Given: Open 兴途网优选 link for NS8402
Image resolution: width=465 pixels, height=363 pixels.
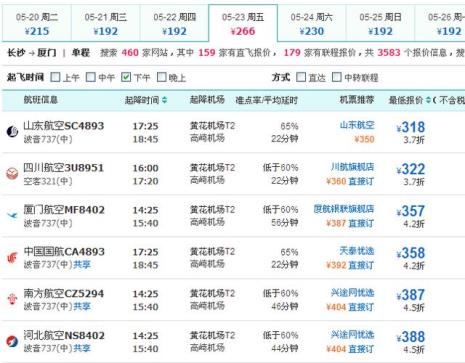Looking at the screenshot, I should 352,335.
